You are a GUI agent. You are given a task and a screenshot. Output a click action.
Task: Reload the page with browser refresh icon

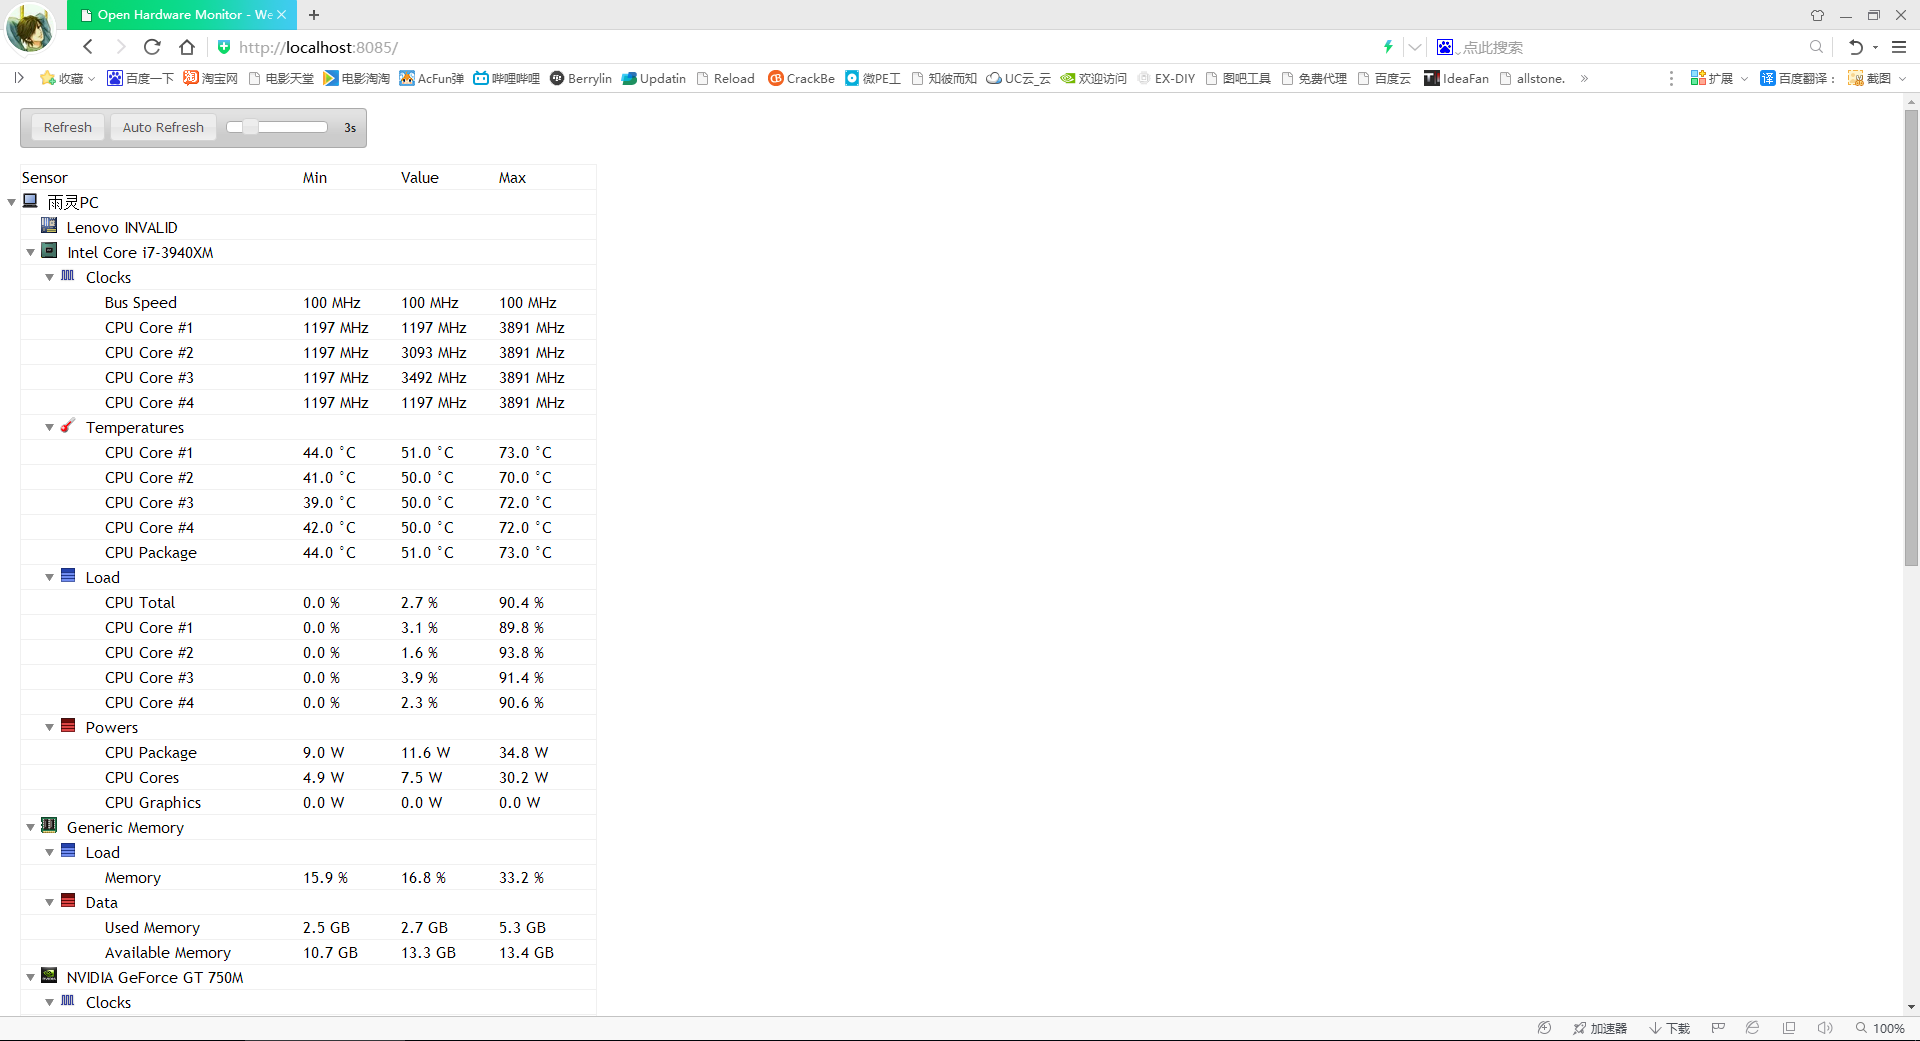(152, 47)
